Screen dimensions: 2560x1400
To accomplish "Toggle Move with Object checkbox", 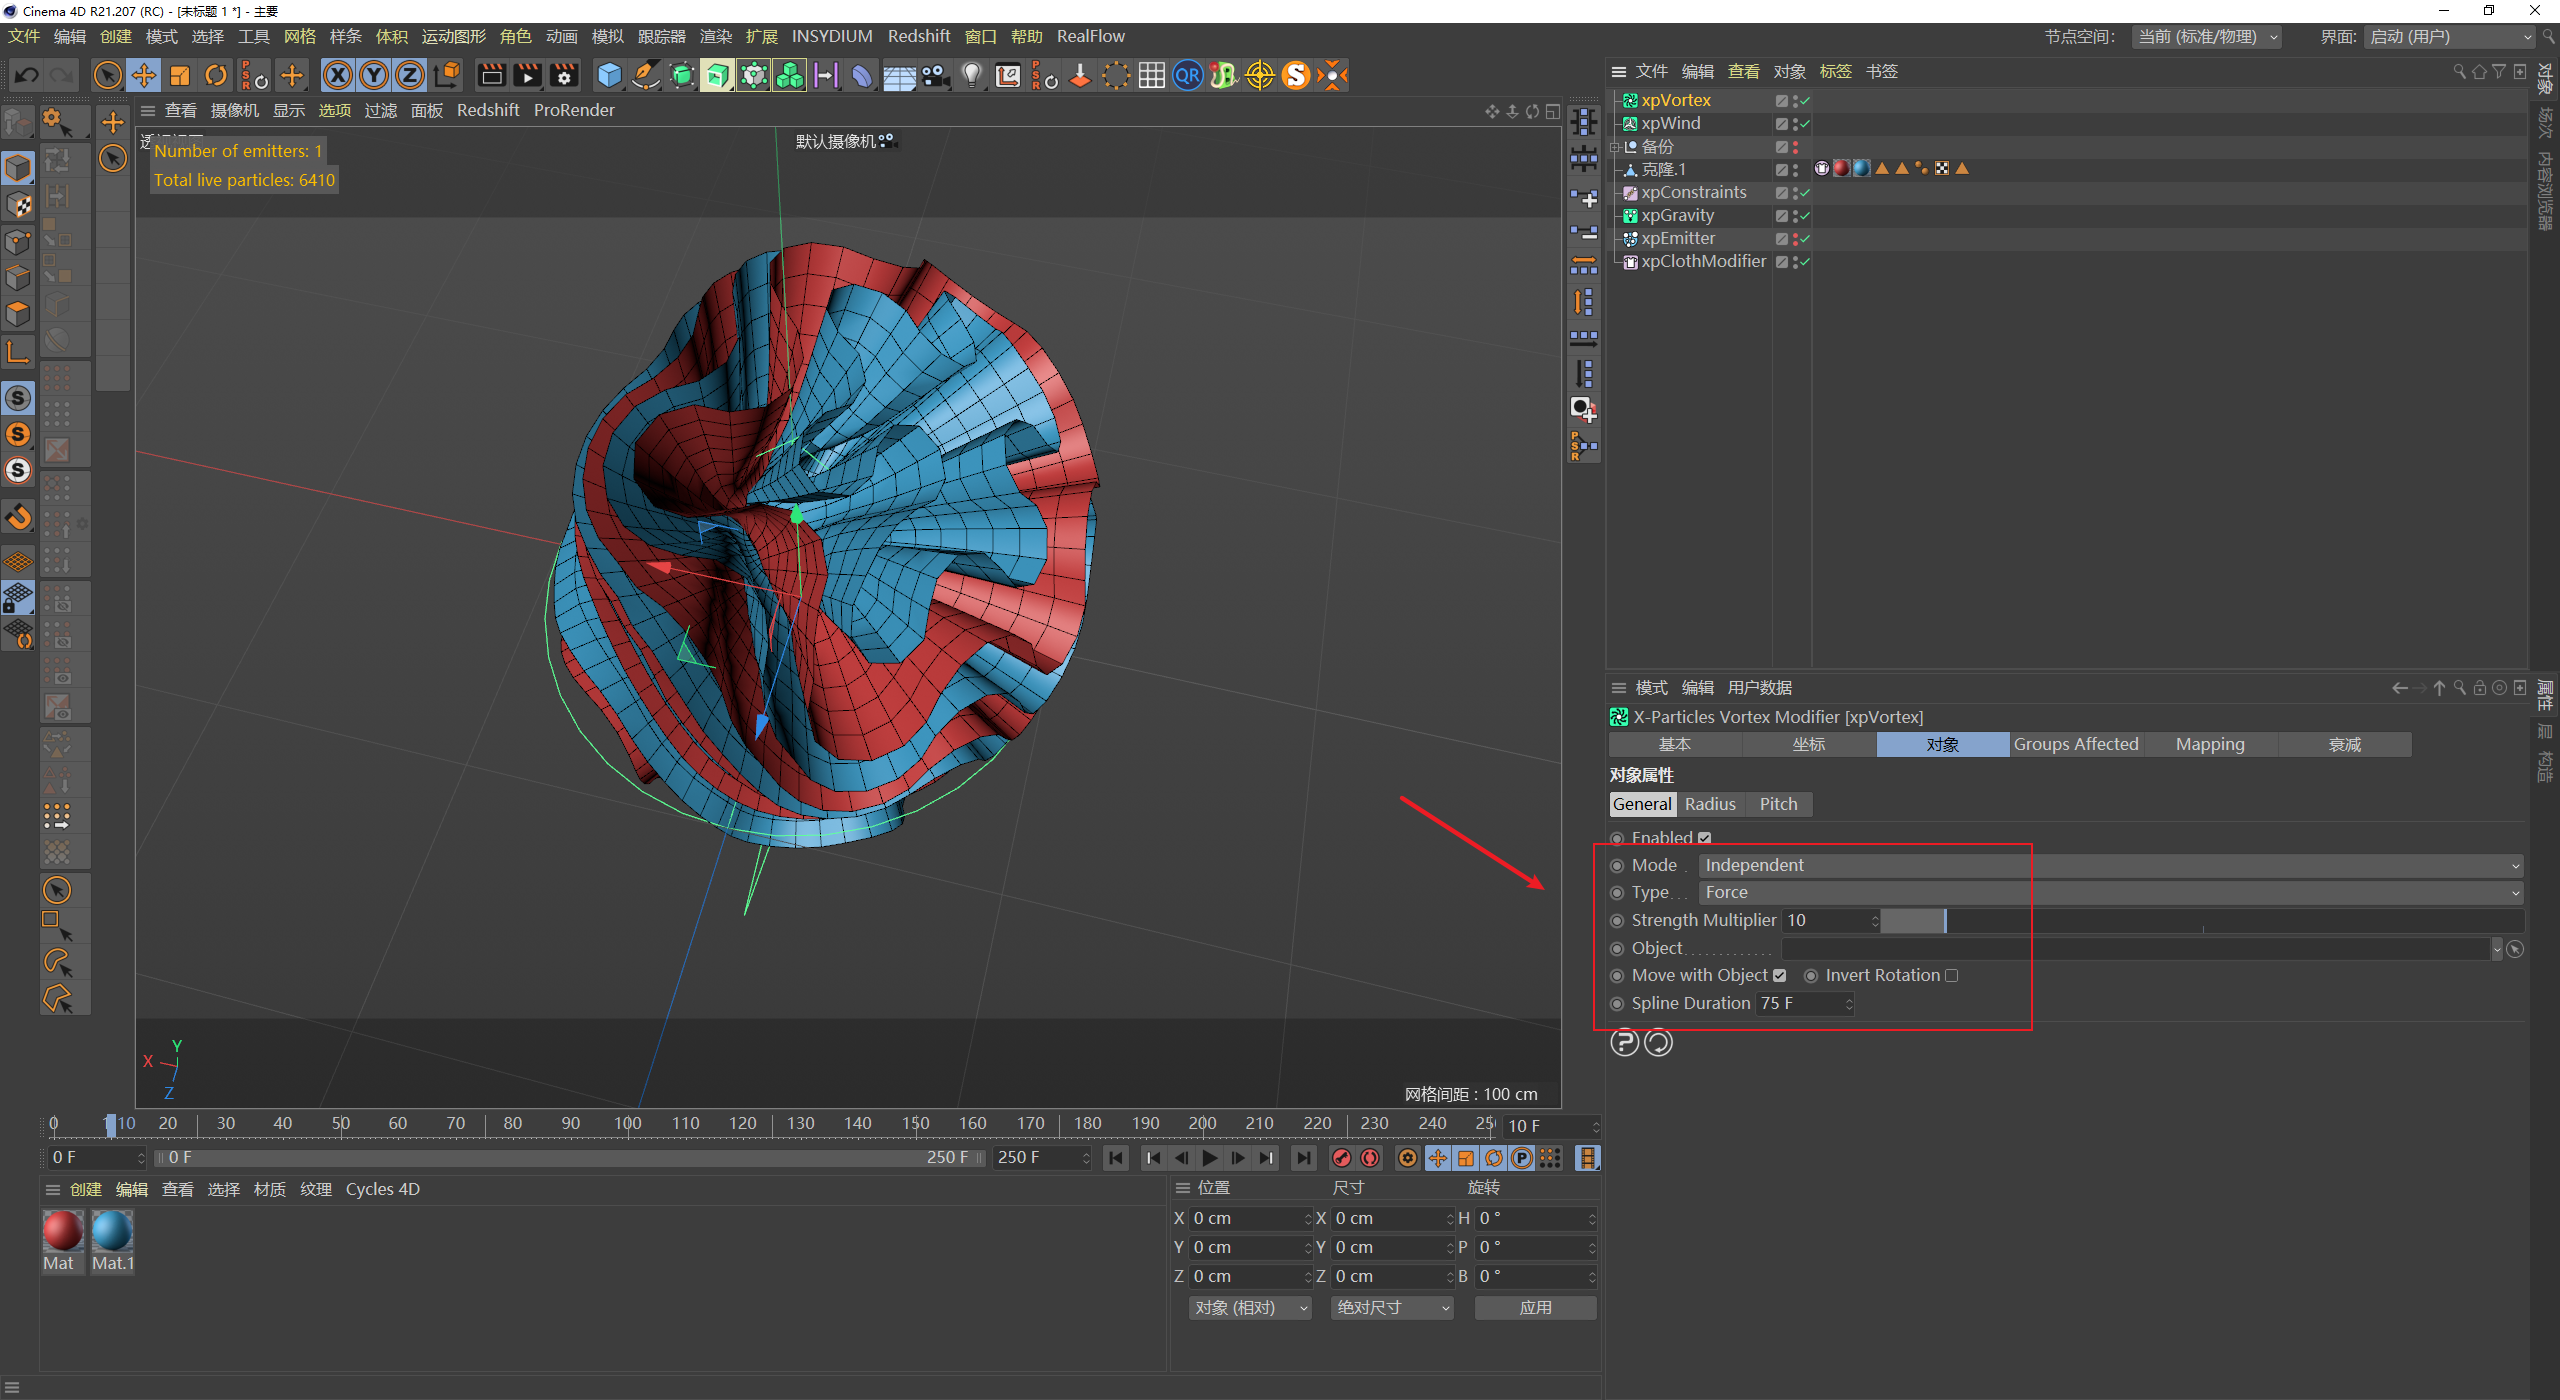I will (1781, 974).
